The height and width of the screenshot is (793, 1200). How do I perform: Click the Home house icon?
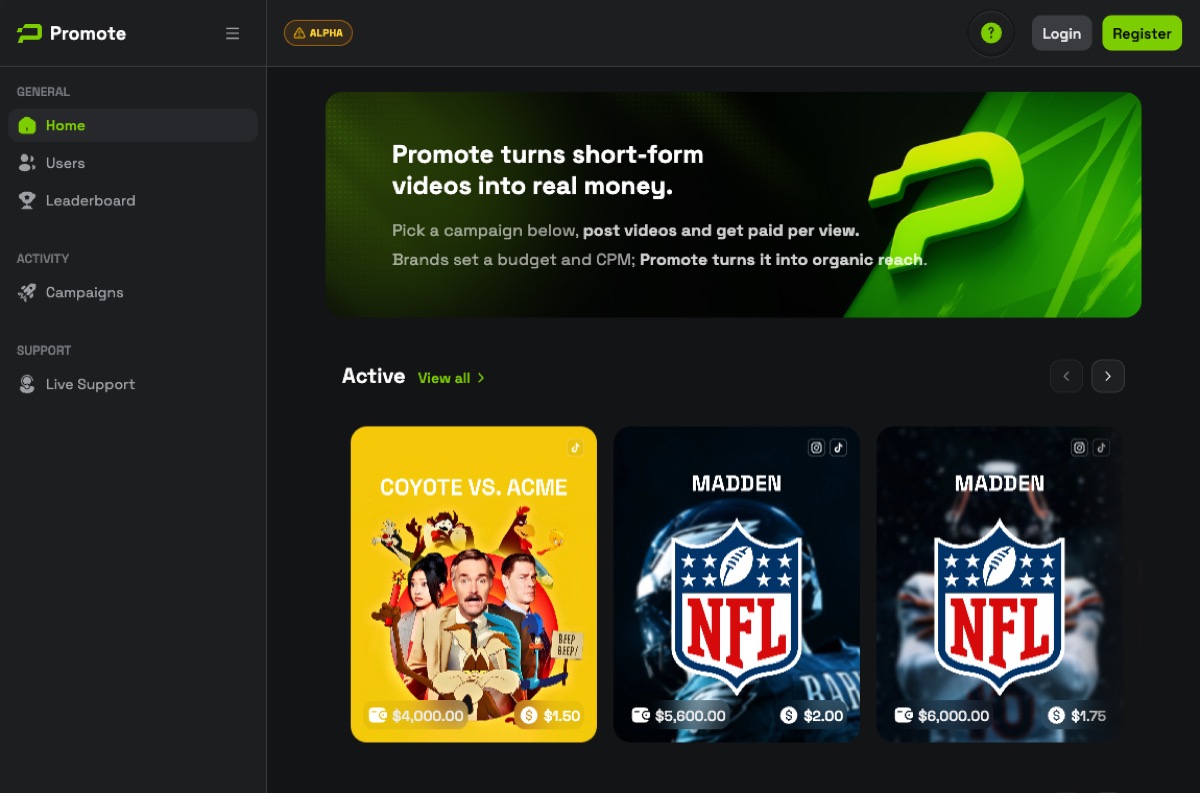click(27, 125)
